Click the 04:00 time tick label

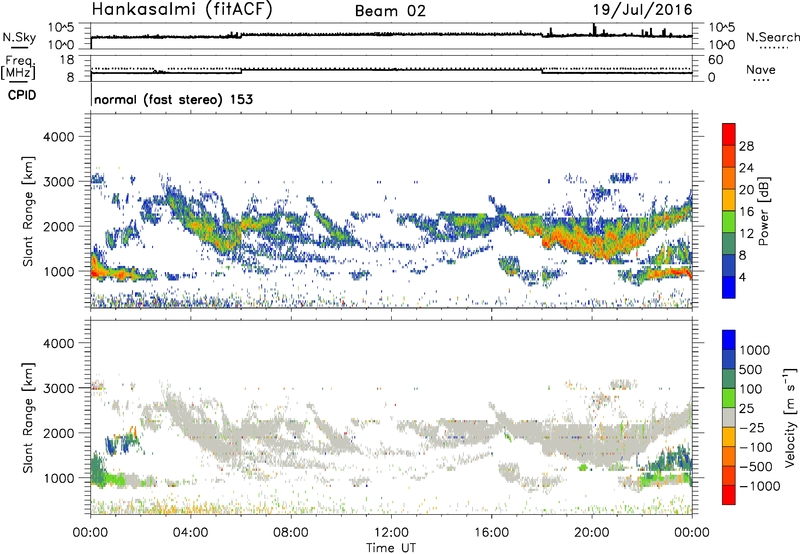pos(190,533)
